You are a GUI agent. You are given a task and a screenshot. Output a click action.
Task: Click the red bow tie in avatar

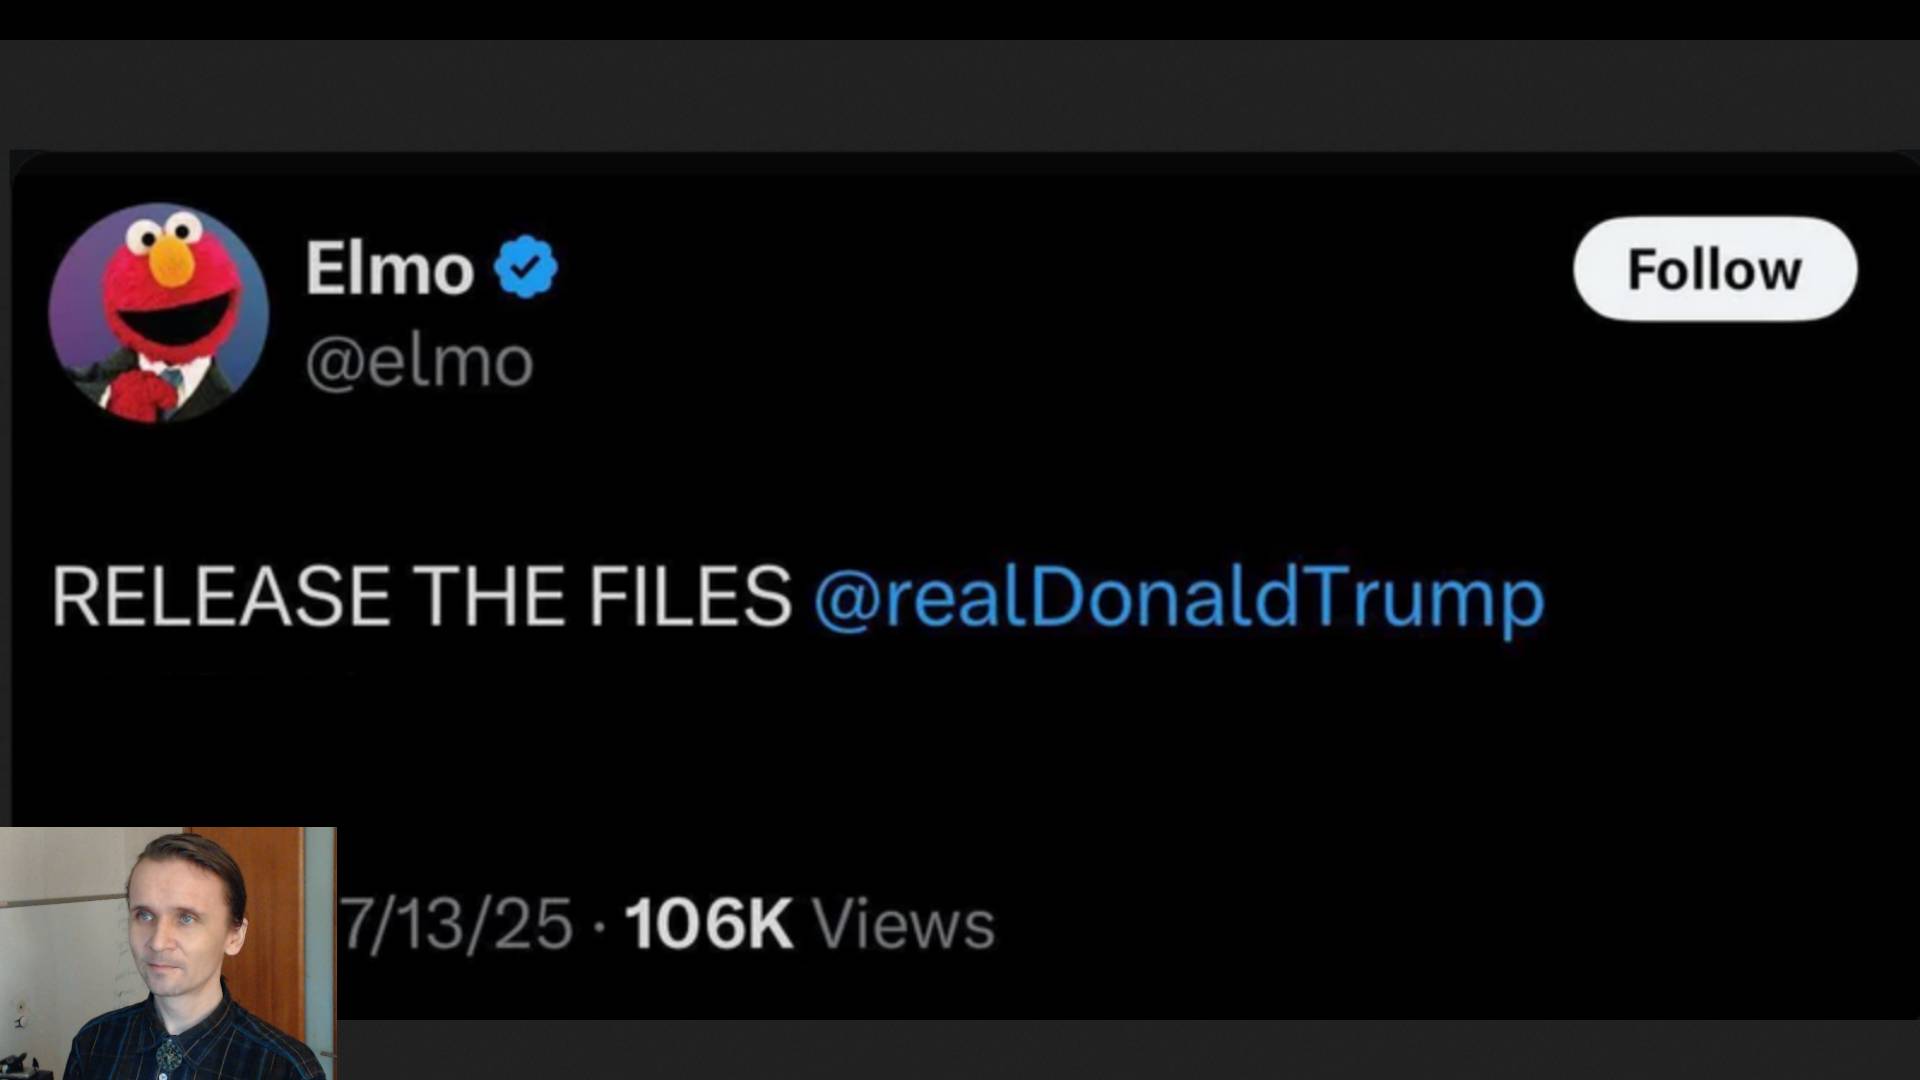pos(138,394)
